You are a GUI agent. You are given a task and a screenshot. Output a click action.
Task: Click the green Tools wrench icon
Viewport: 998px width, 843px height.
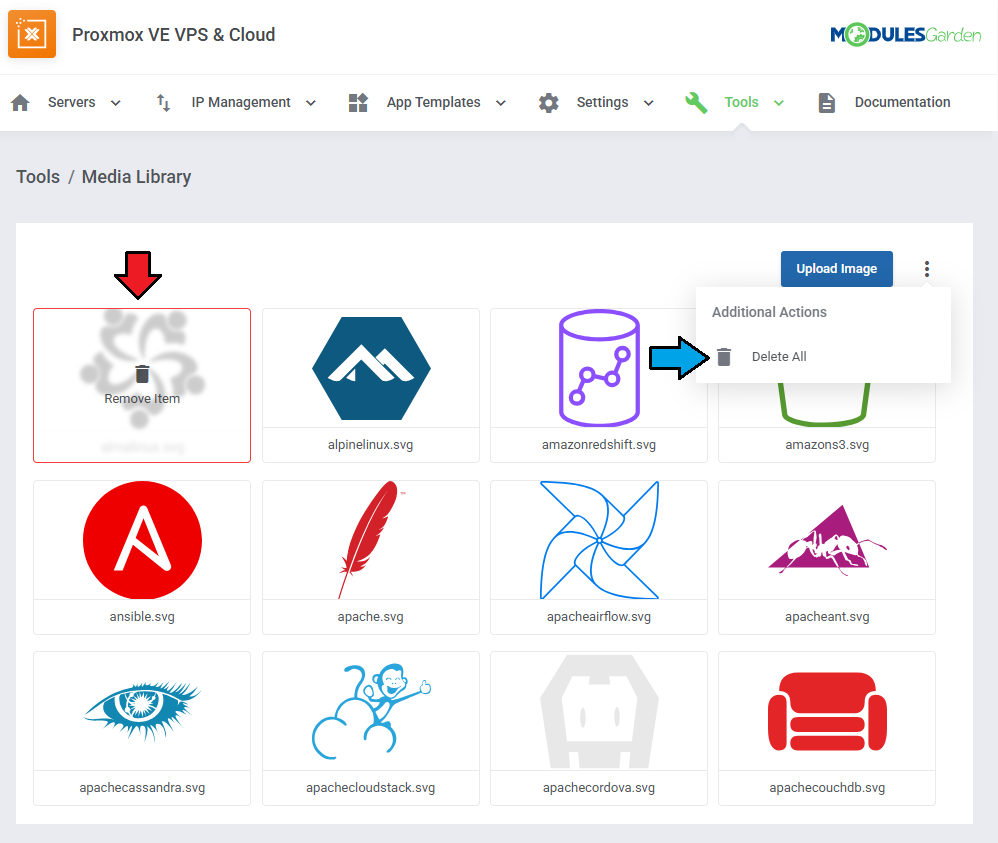(x=696, y=103)
